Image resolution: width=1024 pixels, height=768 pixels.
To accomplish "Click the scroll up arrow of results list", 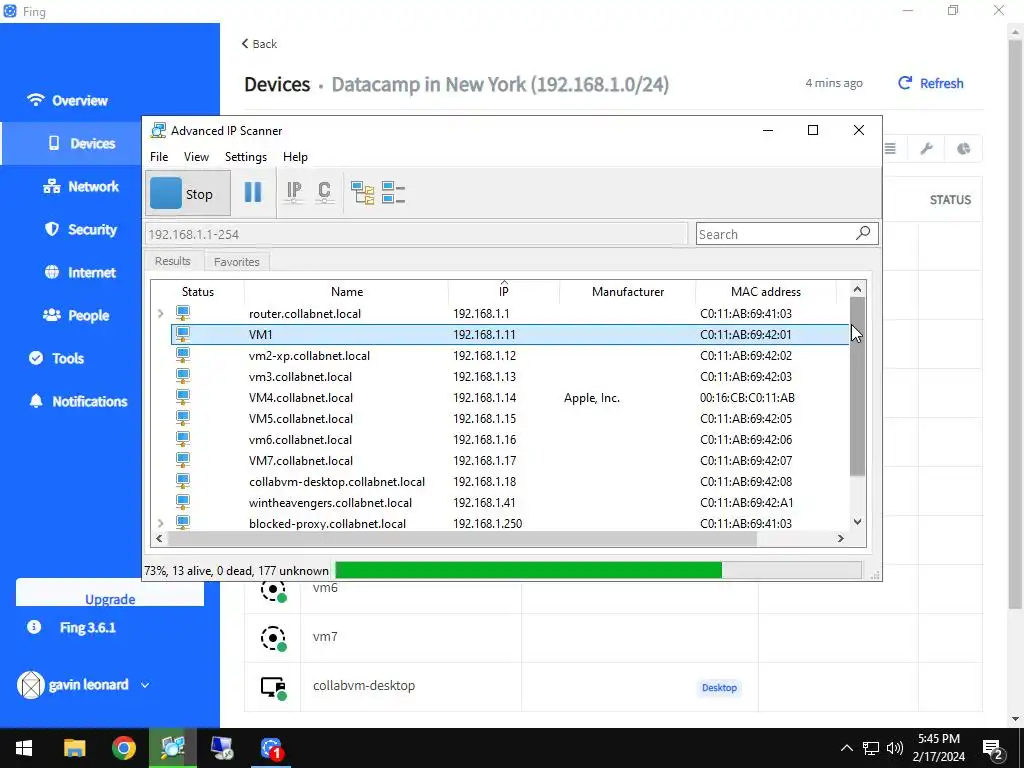I will 857,289.
